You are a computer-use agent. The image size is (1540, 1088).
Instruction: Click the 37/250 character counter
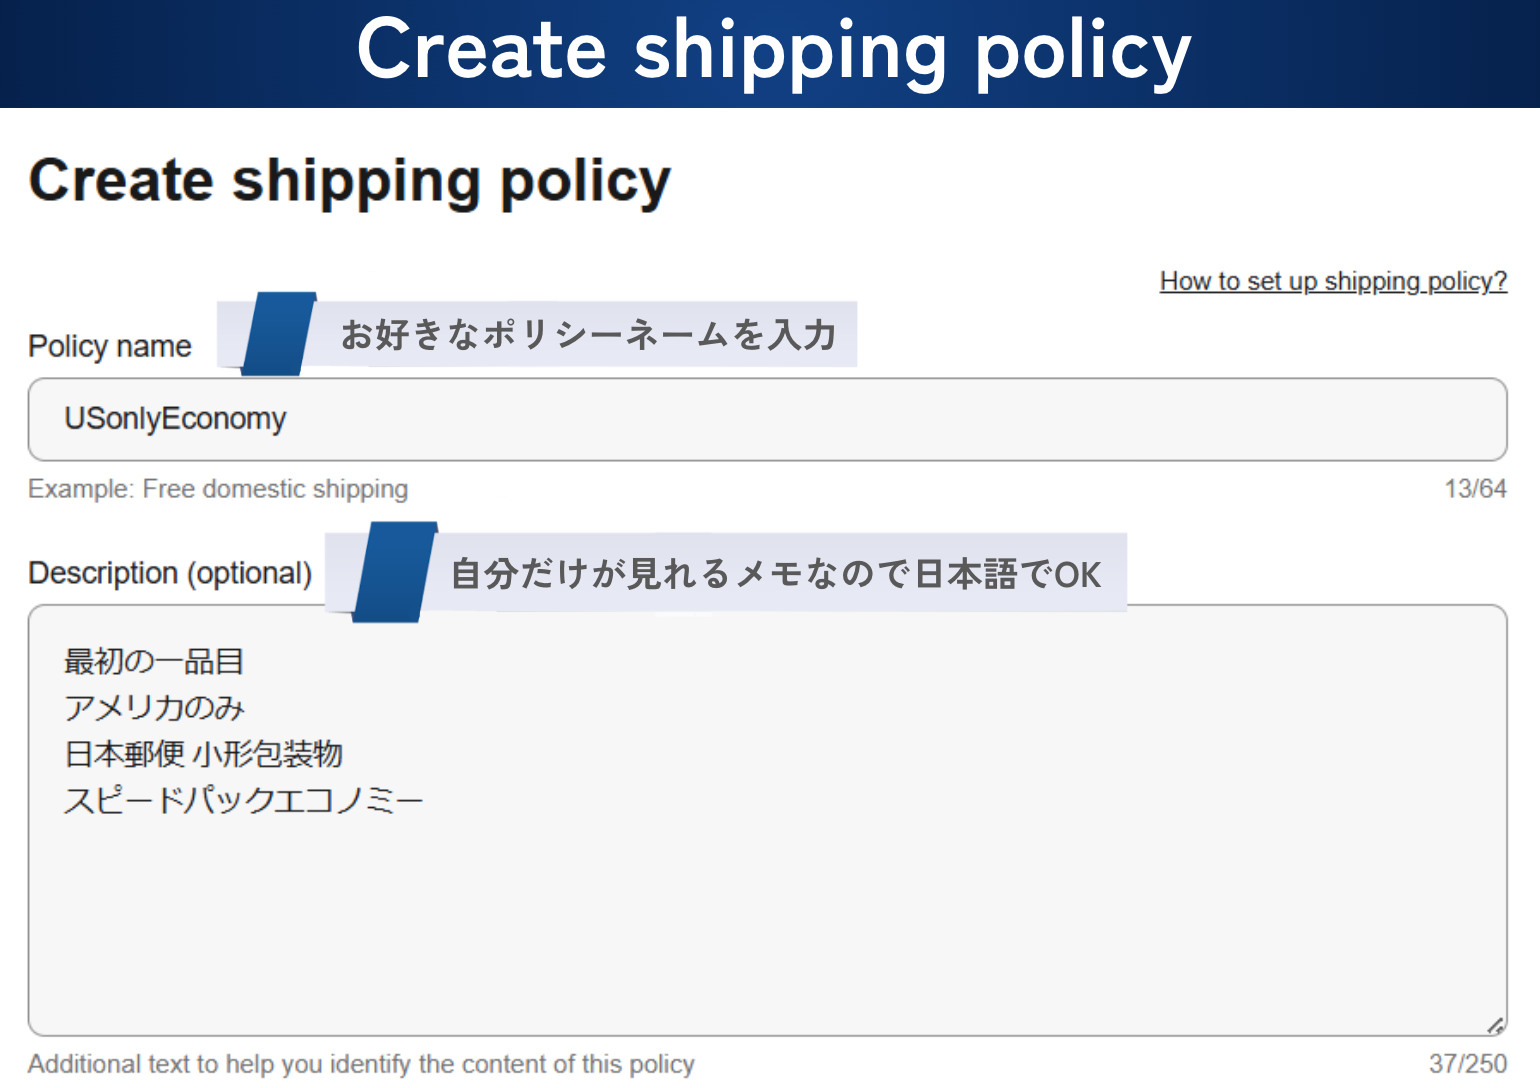(x=1467, y=1063)
